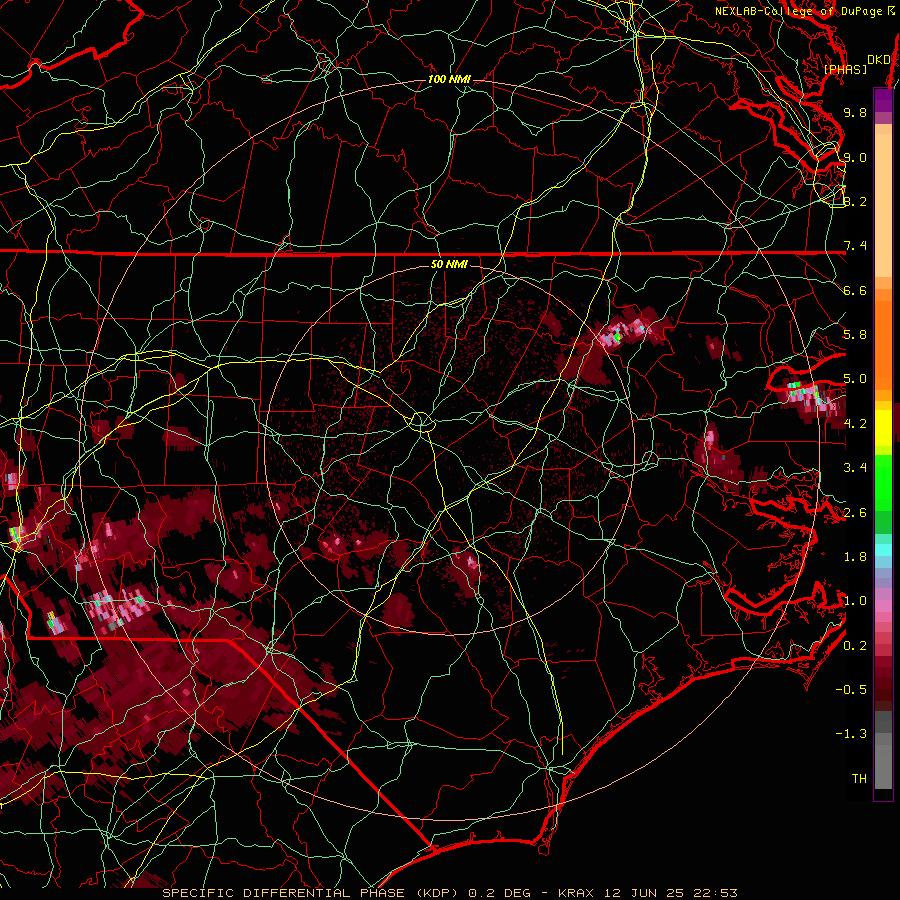Click the 5.0 scale value

[x=855, y=379]
